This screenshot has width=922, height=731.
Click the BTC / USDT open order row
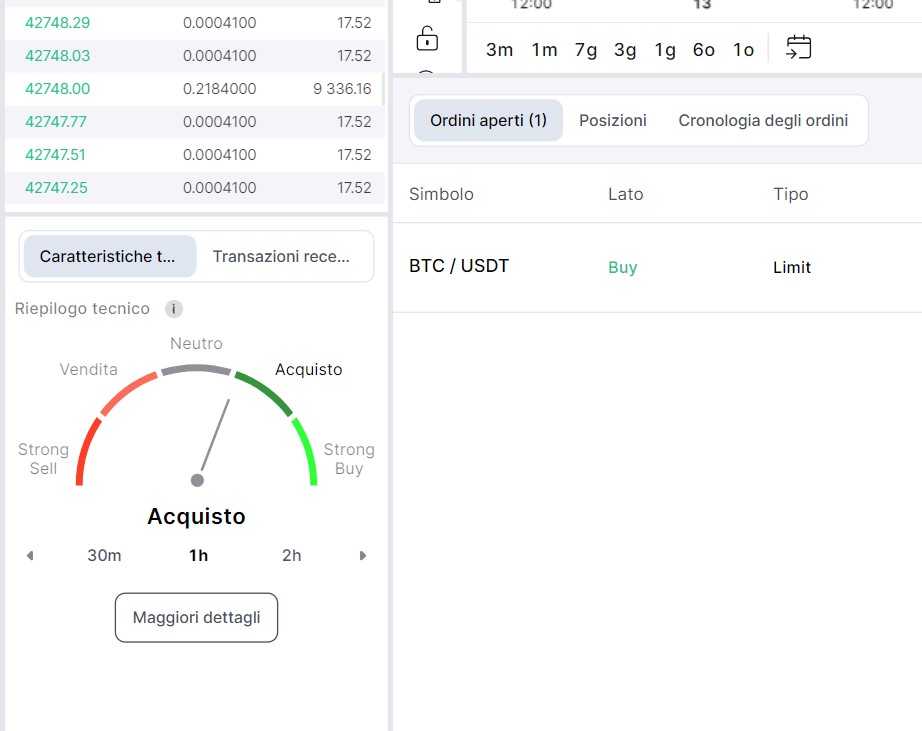click(459, 267)
